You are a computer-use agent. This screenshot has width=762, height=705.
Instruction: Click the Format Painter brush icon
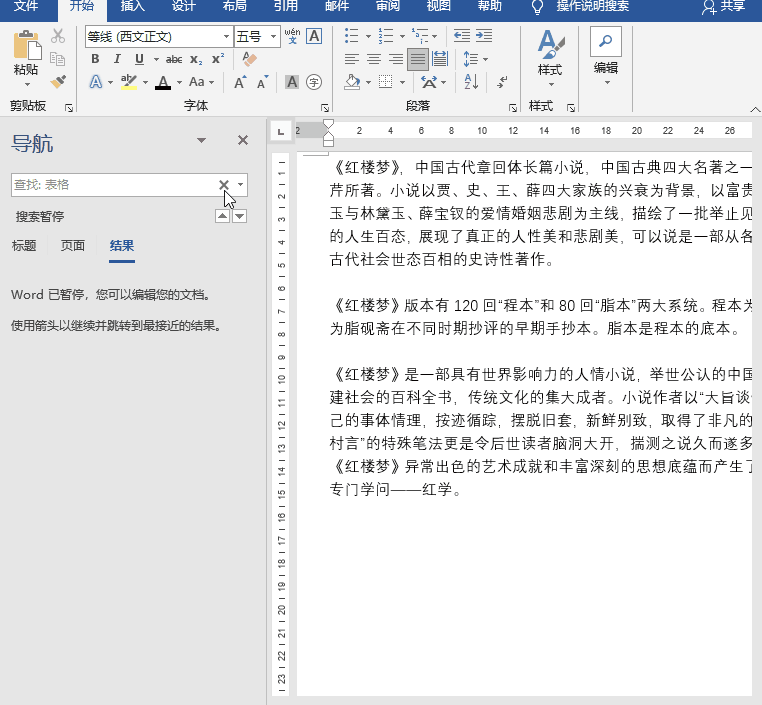[x=58, y=82]
